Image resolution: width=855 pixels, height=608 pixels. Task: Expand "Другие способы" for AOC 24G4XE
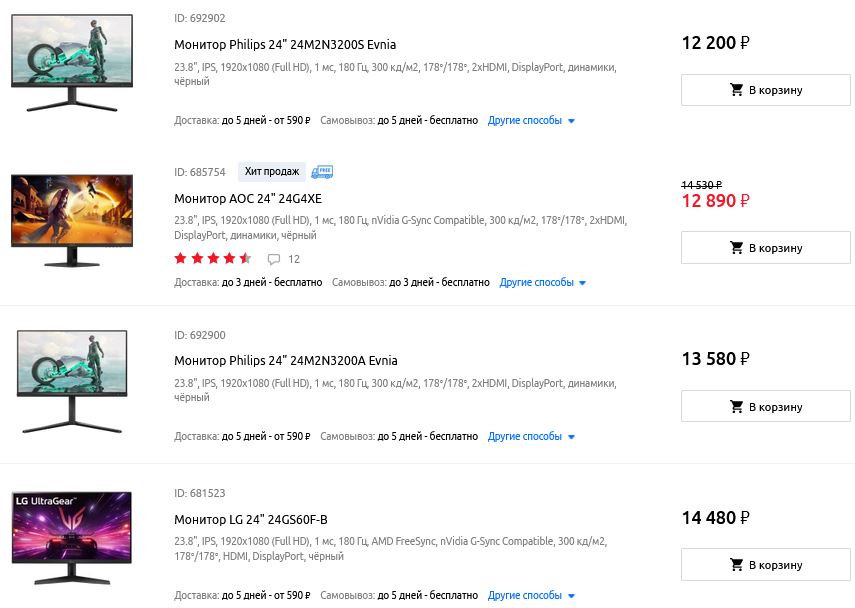coord(543,283)
